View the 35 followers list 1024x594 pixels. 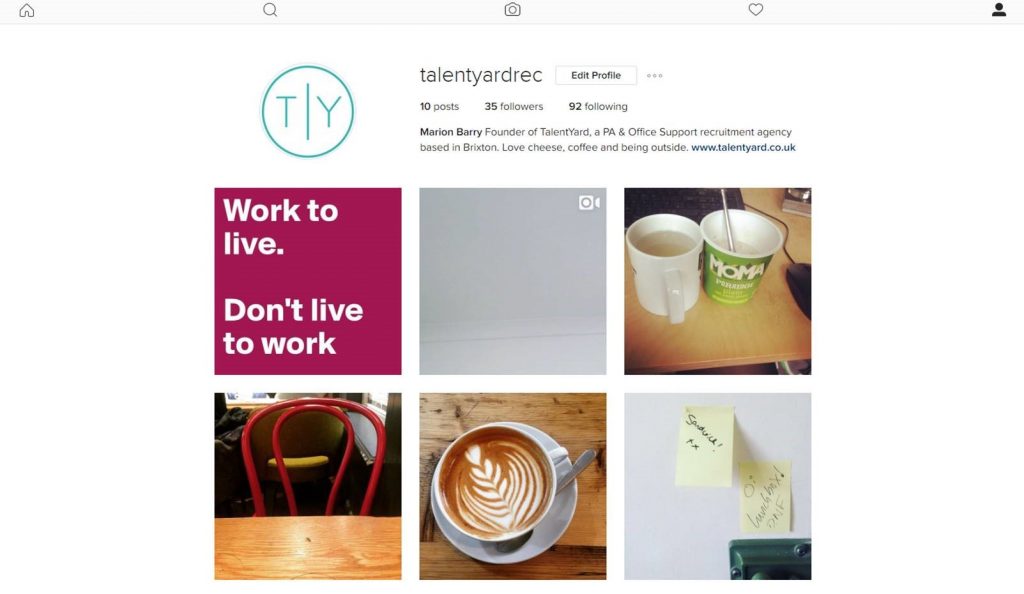pyautogui.click(x=513, y=106)
